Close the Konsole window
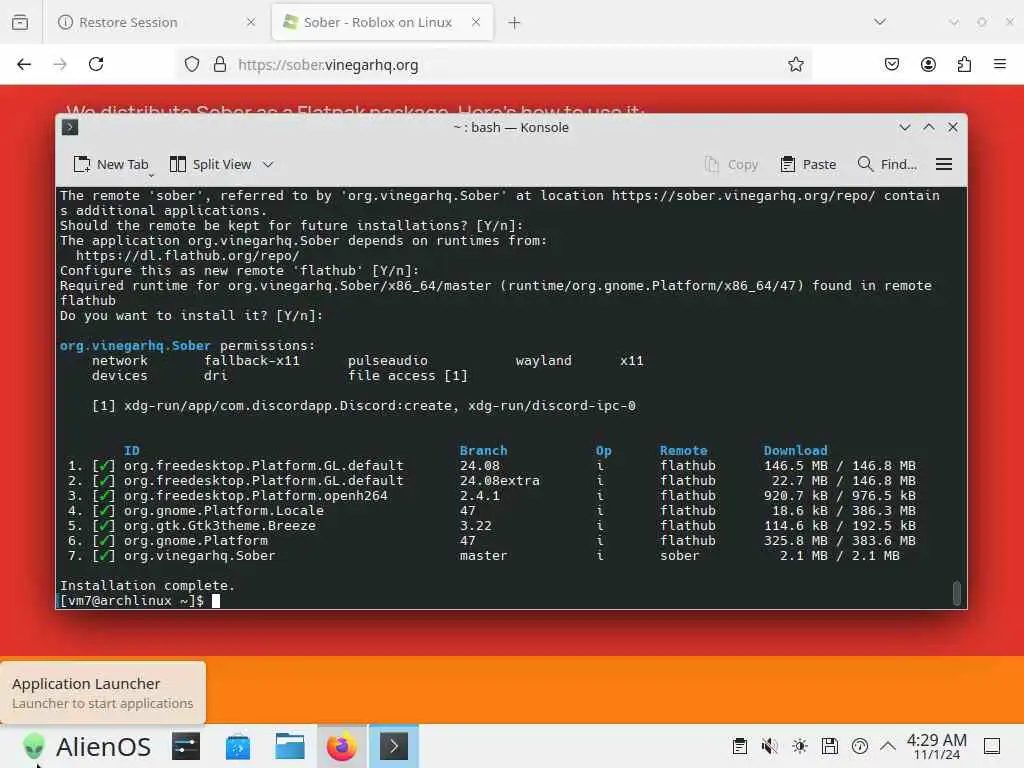 (x=953, y=127)
